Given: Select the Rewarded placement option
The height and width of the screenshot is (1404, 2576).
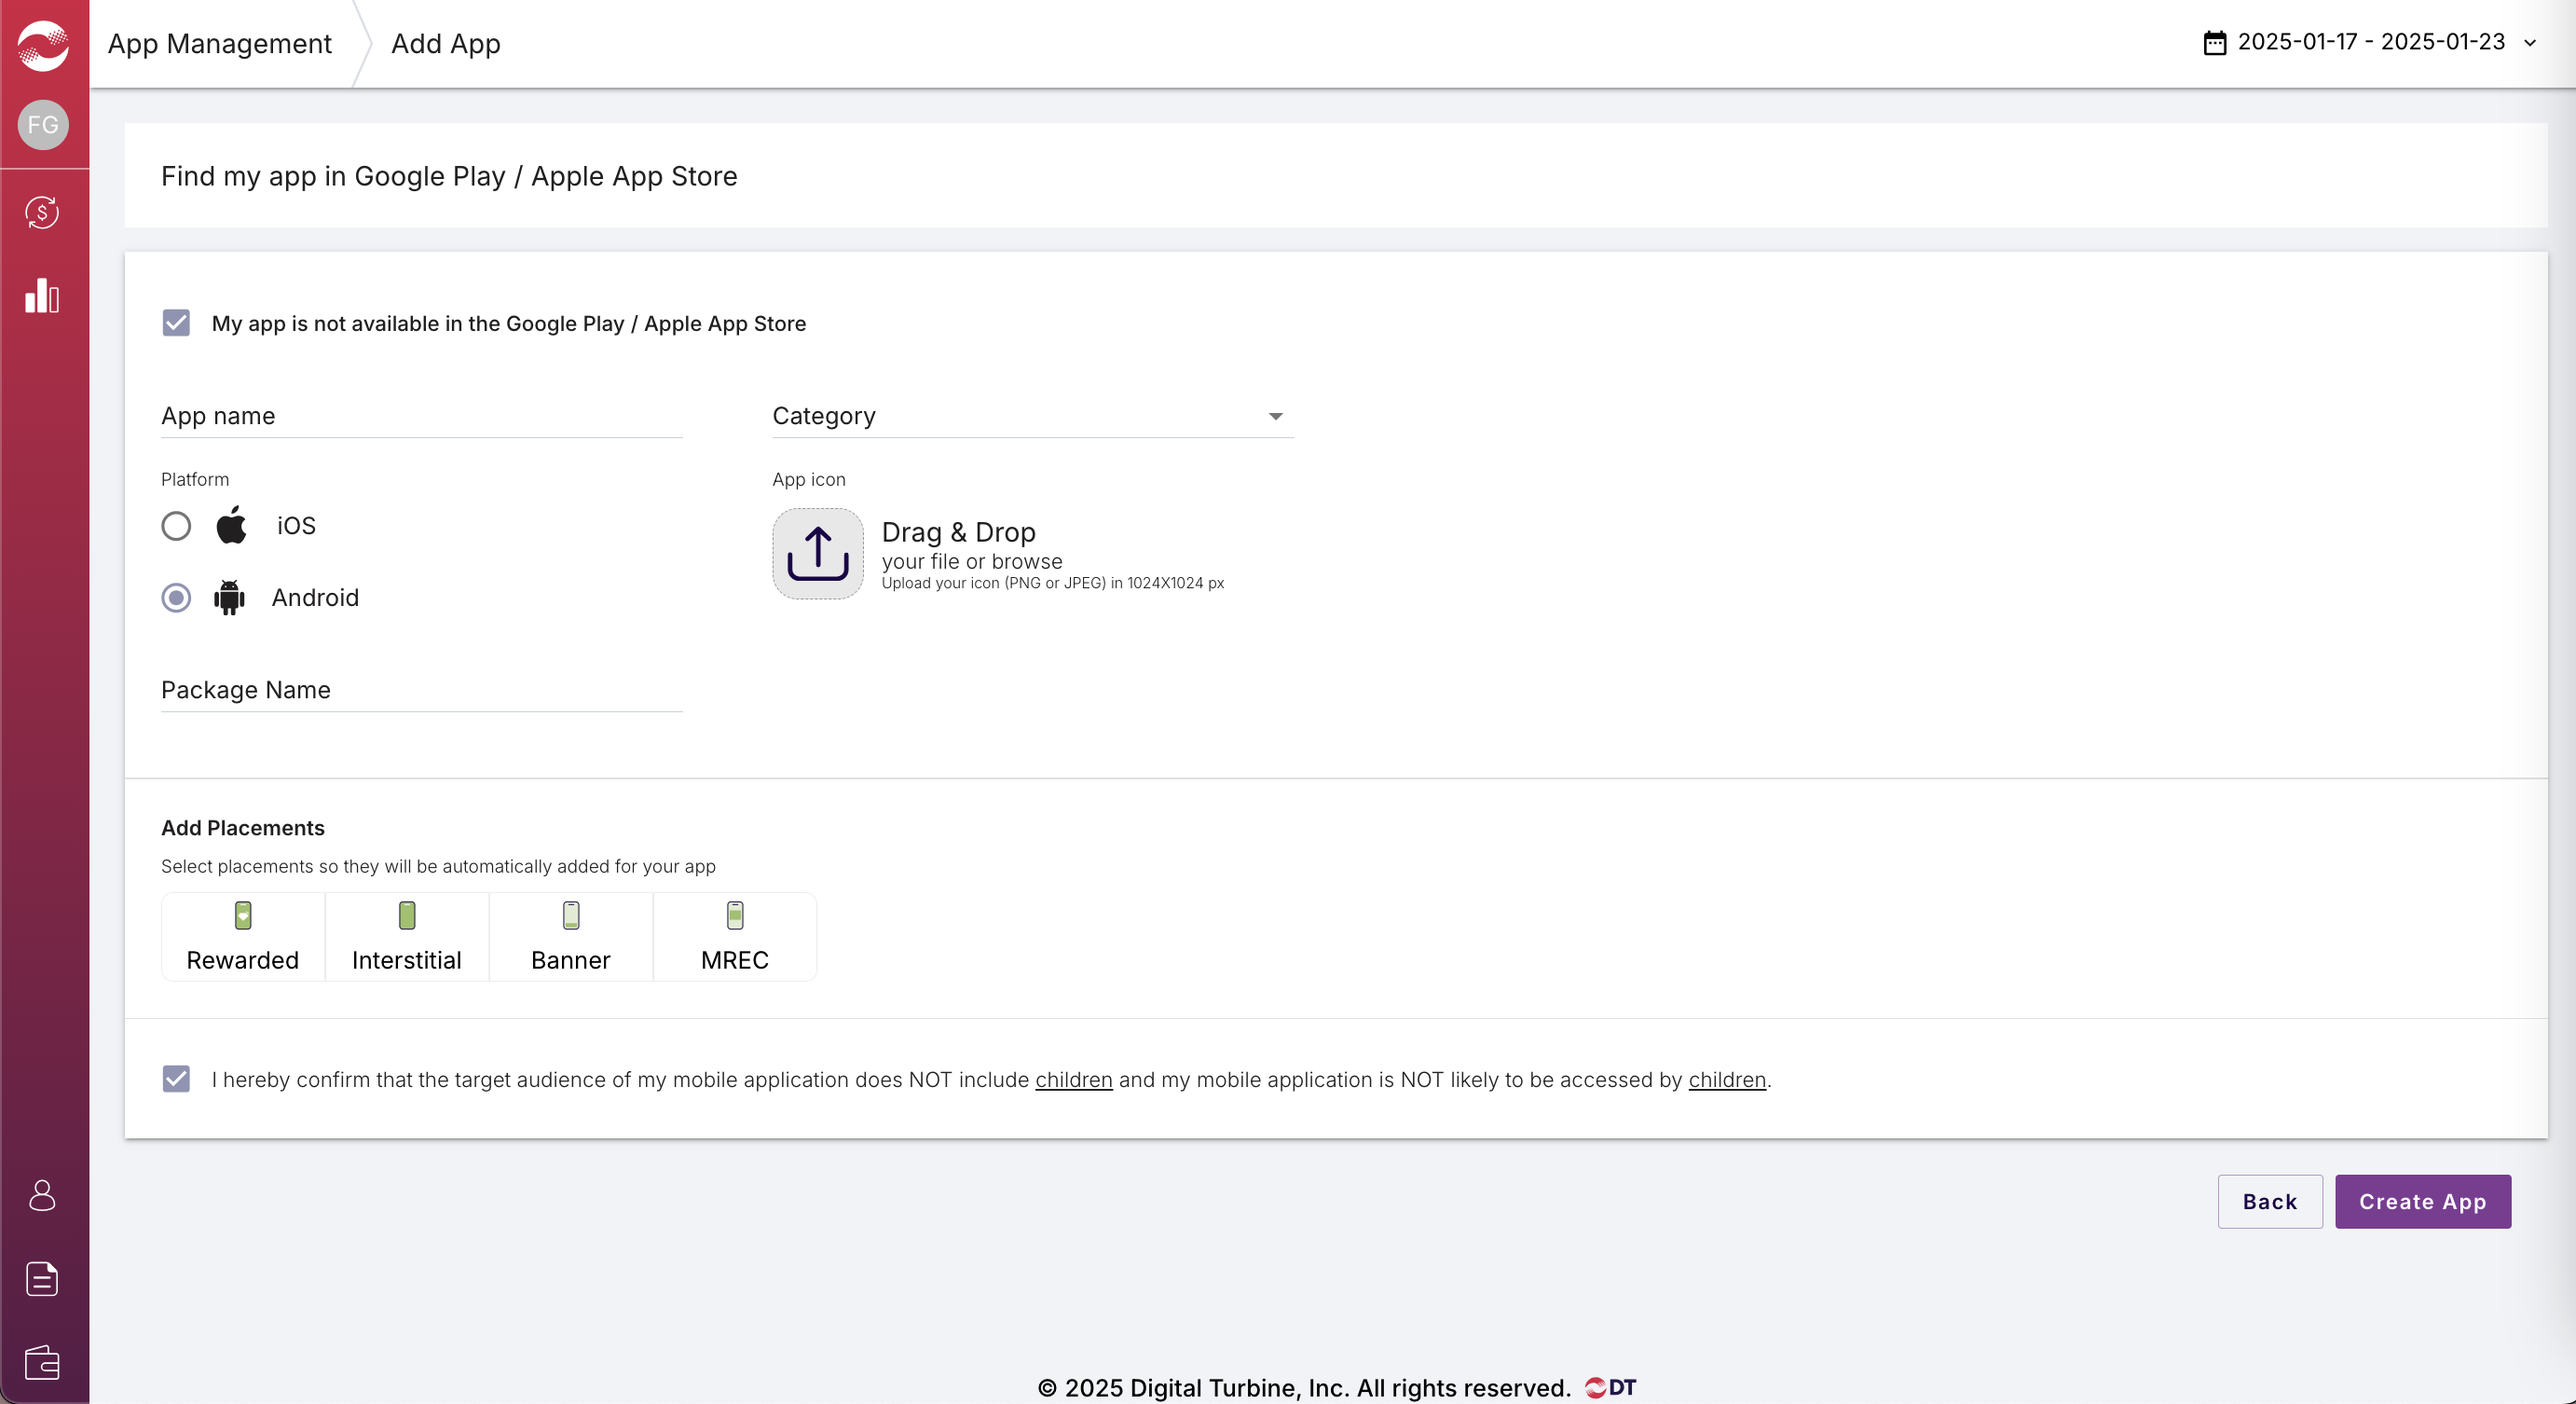Looking at the screenshot, I should (243, 937).
